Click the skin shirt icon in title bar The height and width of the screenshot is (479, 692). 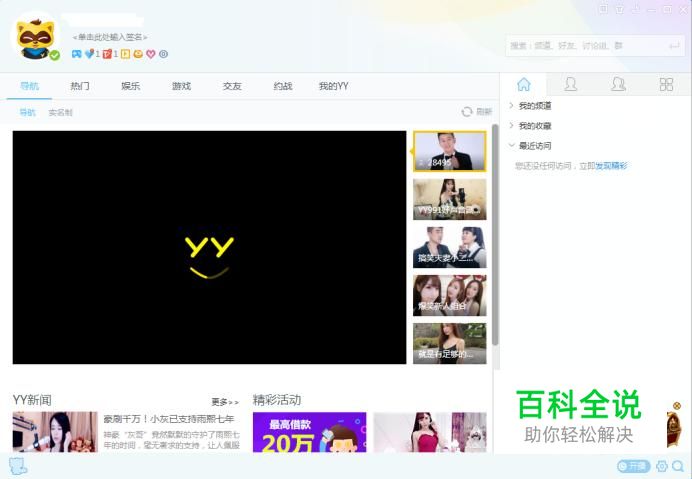[620, 8]
